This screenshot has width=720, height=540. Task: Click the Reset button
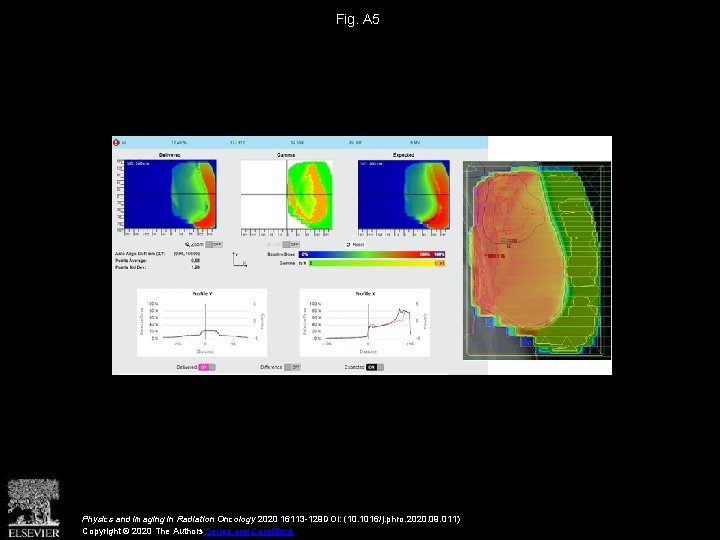click(355, 245)
